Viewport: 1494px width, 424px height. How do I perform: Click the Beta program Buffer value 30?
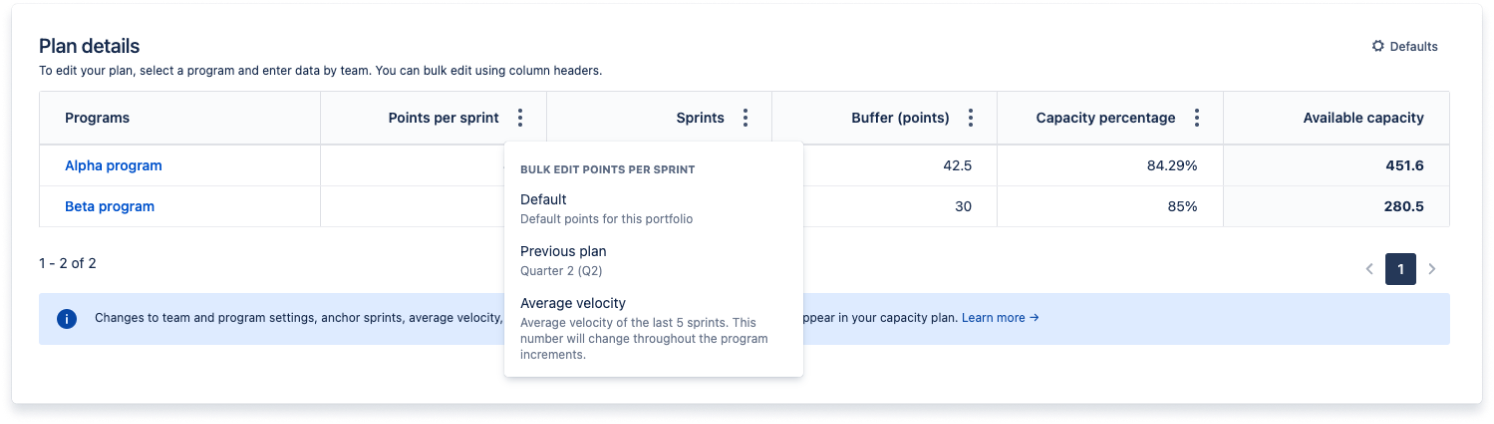click(963, 207)
